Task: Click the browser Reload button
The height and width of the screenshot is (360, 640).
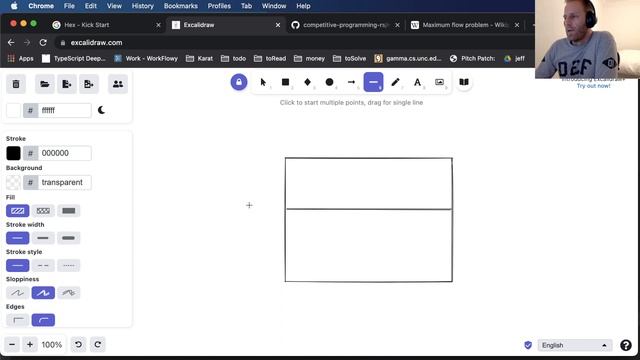Action: pyautogui.click(x=43, y=42)
